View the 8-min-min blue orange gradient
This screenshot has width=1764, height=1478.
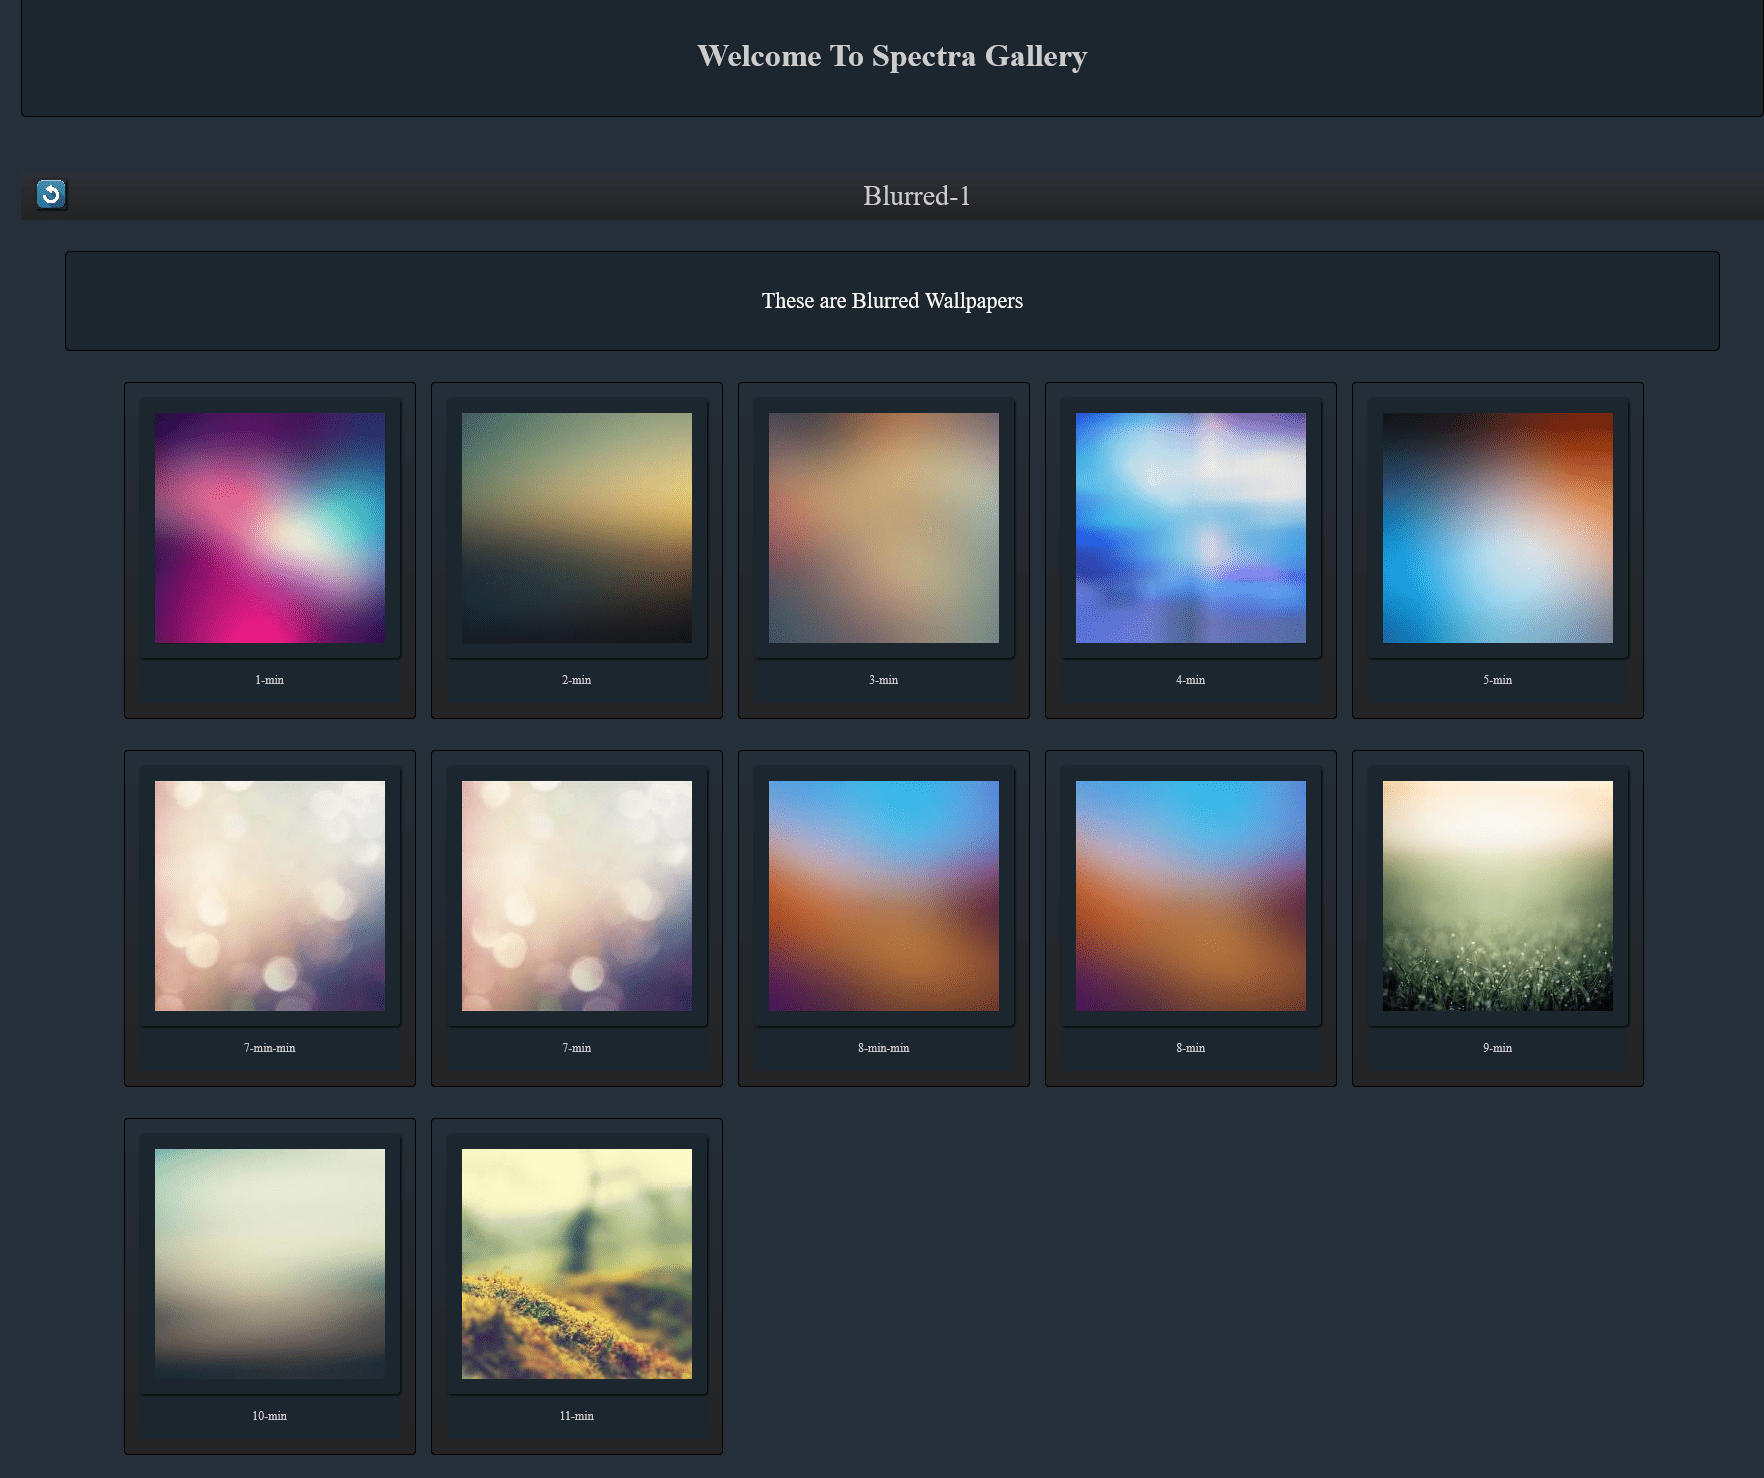[884, 896]
